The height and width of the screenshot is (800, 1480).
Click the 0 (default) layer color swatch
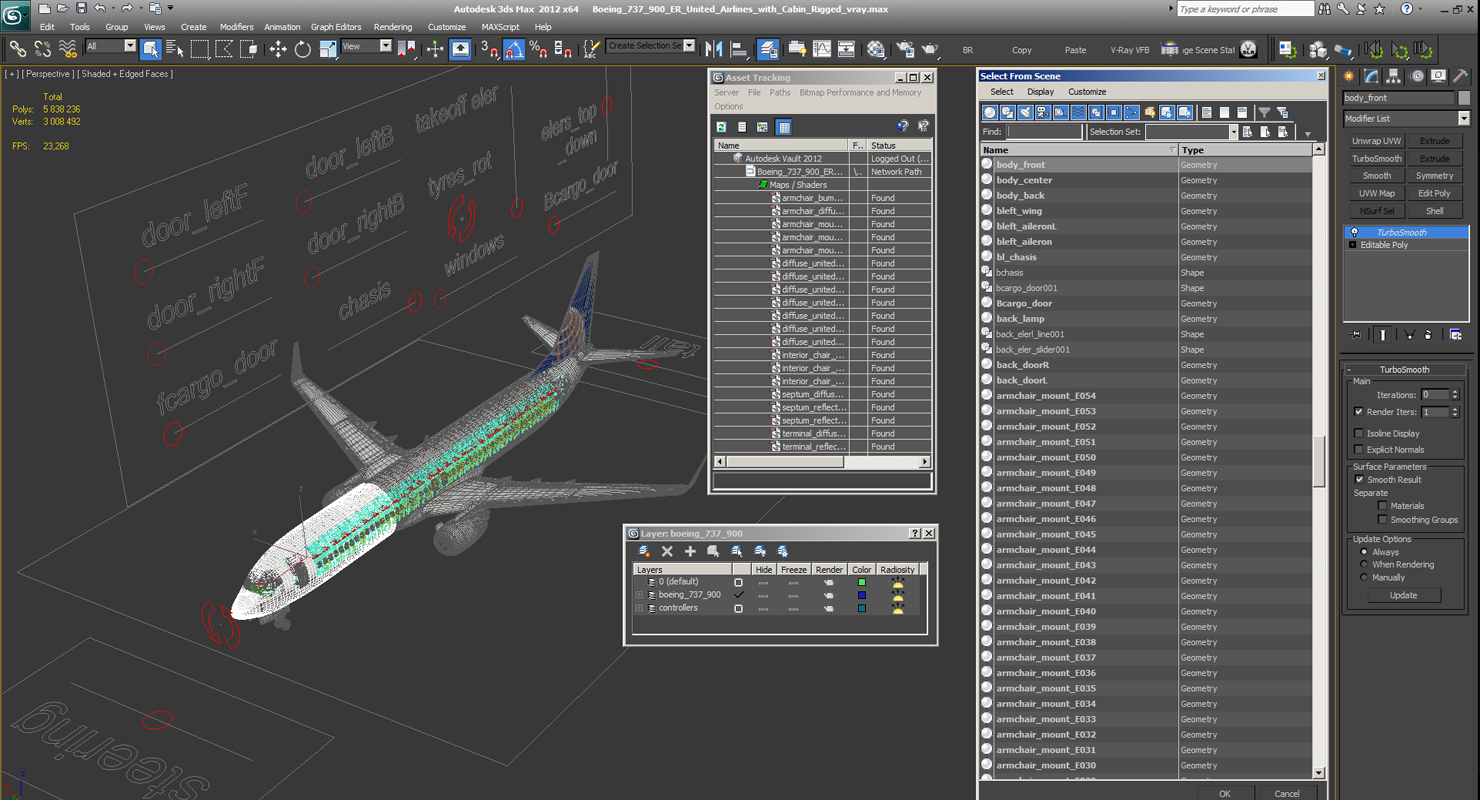[x=861, y=582]
